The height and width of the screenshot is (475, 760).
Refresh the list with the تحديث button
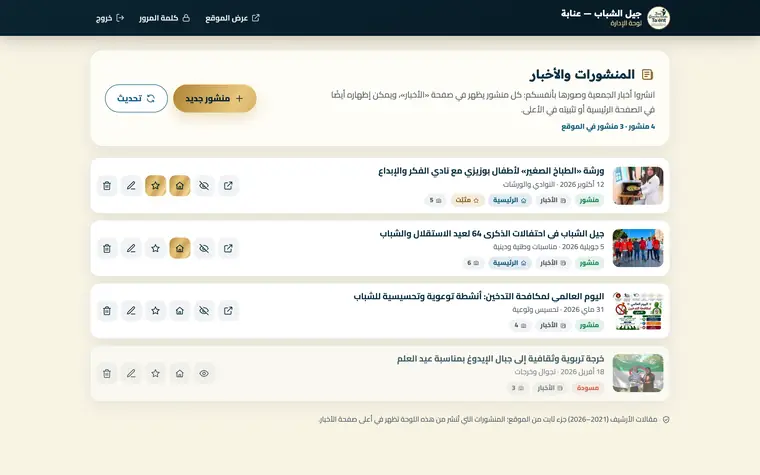pyautogui.click(x=136, y=98)
